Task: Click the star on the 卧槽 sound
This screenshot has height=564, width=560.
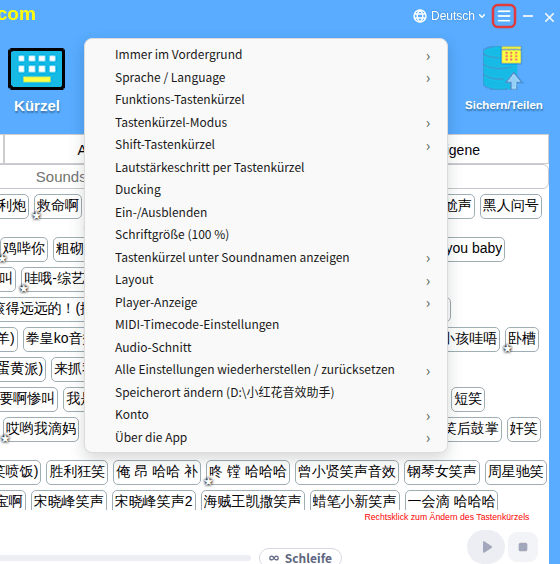Action: pos(507,348)
